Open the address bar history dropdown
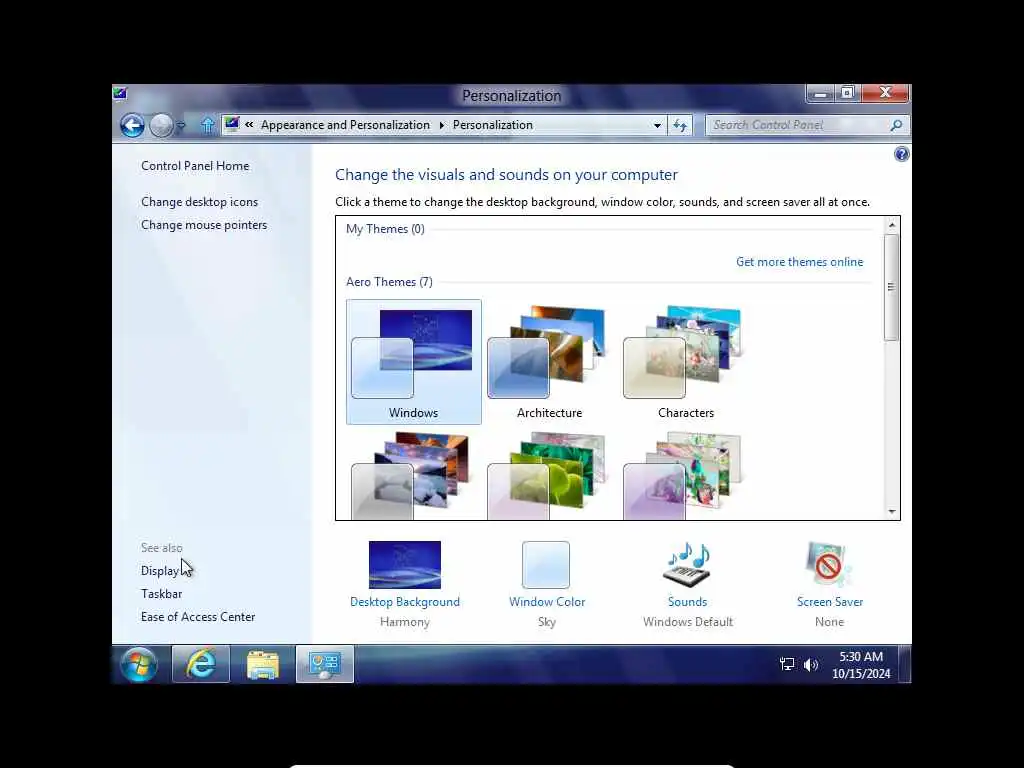The height and width of the screenshot is (768, 1024). 657,125
